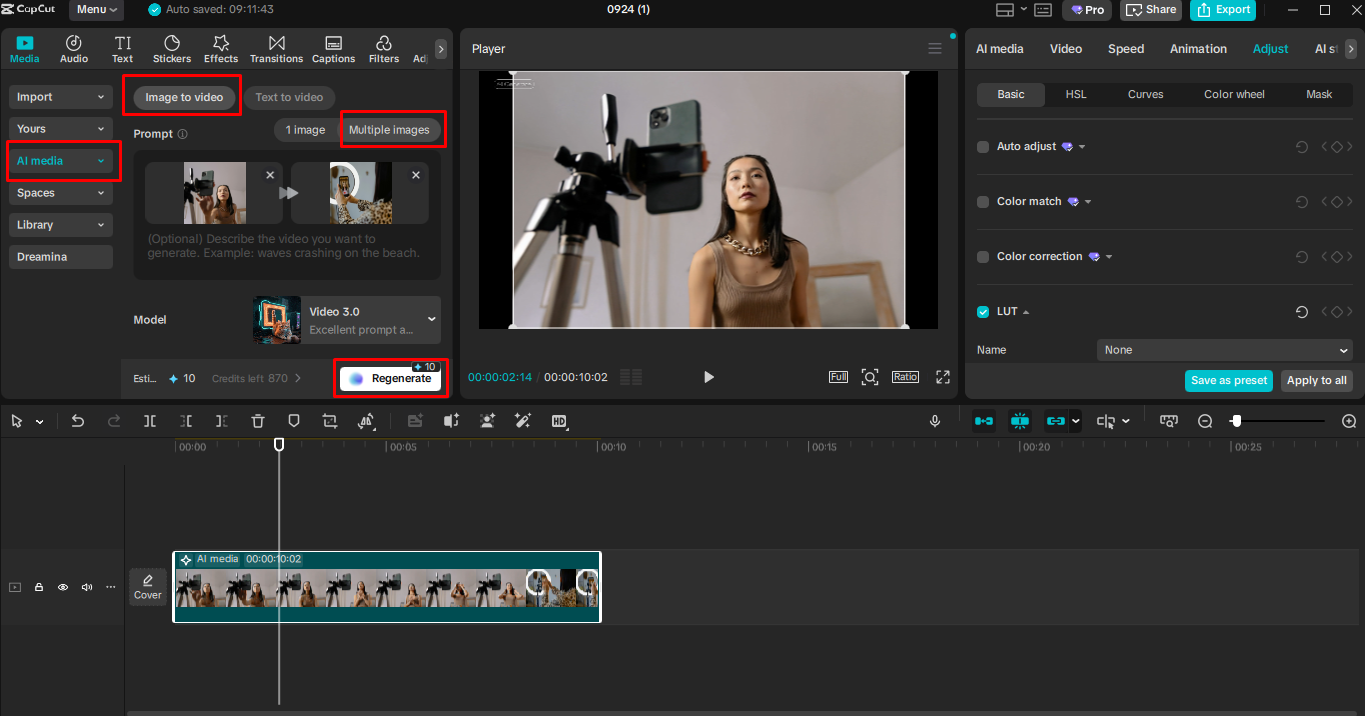Delete the selected clip with the trash icon
The height and width of the screenshot is (716, 1365).
(x=258, y=421)
